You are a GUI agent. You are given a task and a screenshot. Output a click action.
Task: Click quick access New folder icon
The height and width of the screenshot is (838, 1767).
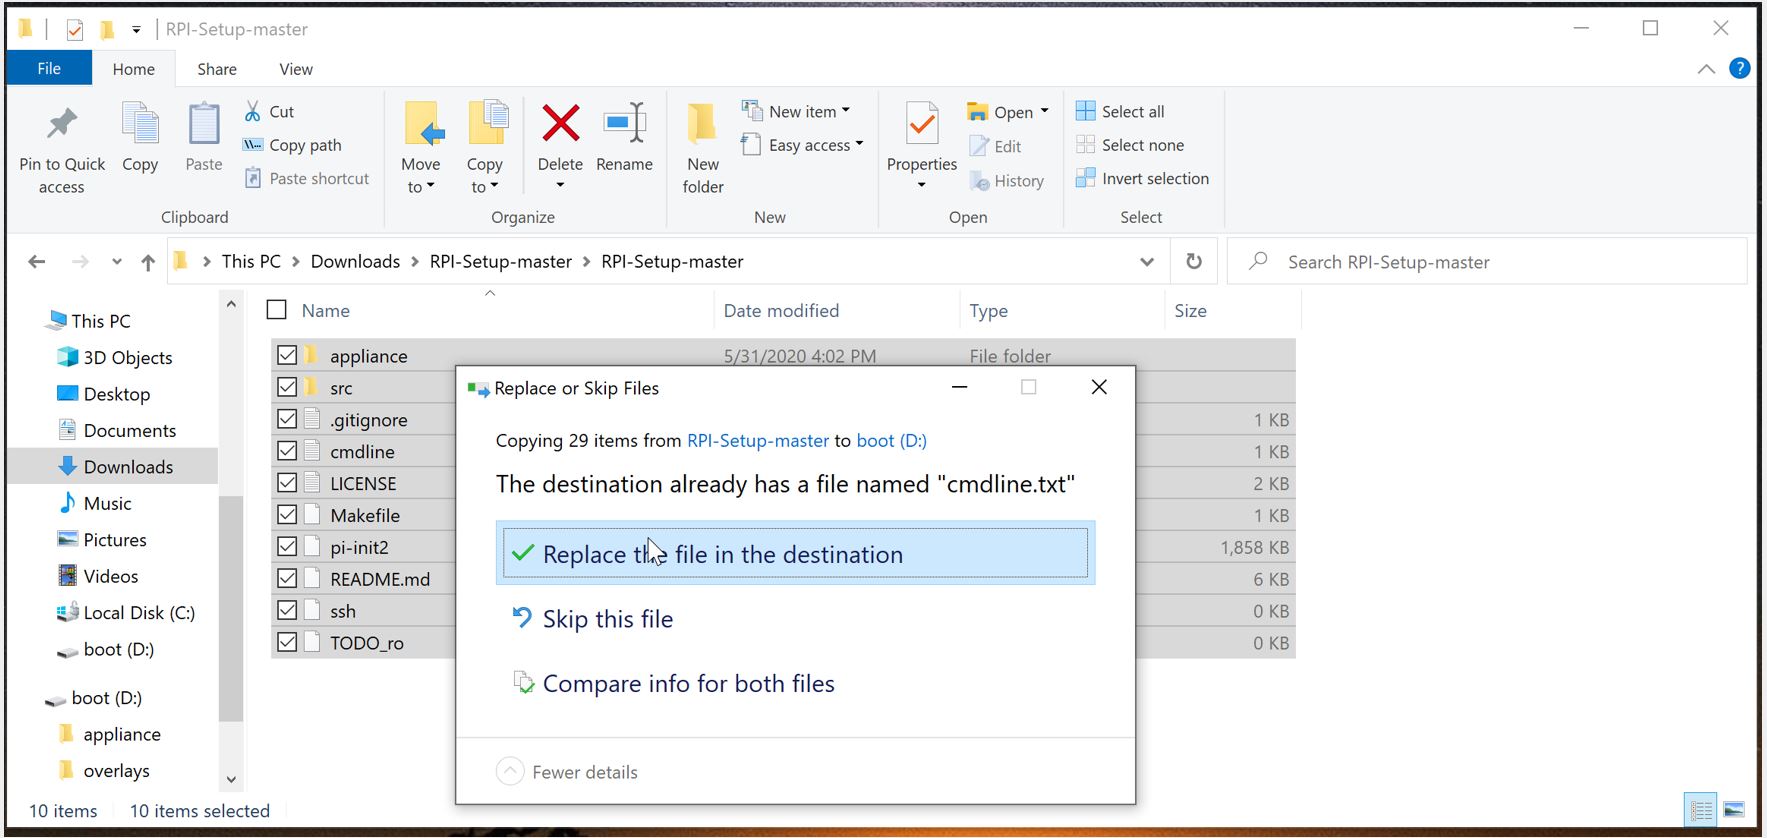107,30
